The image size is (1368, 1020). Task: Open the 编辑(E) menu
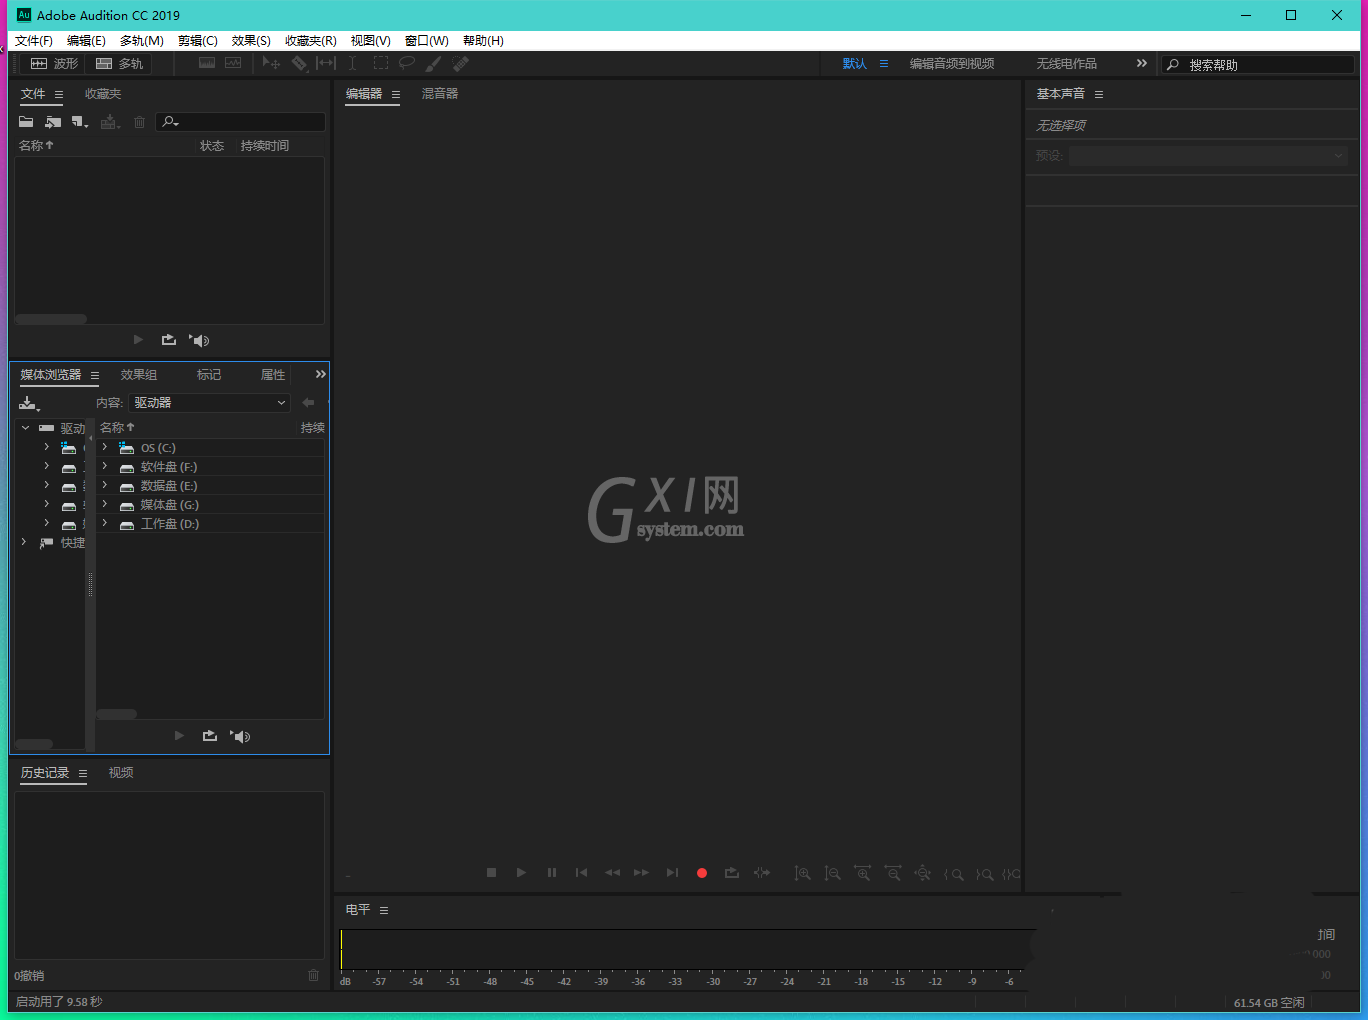(86, 41)
